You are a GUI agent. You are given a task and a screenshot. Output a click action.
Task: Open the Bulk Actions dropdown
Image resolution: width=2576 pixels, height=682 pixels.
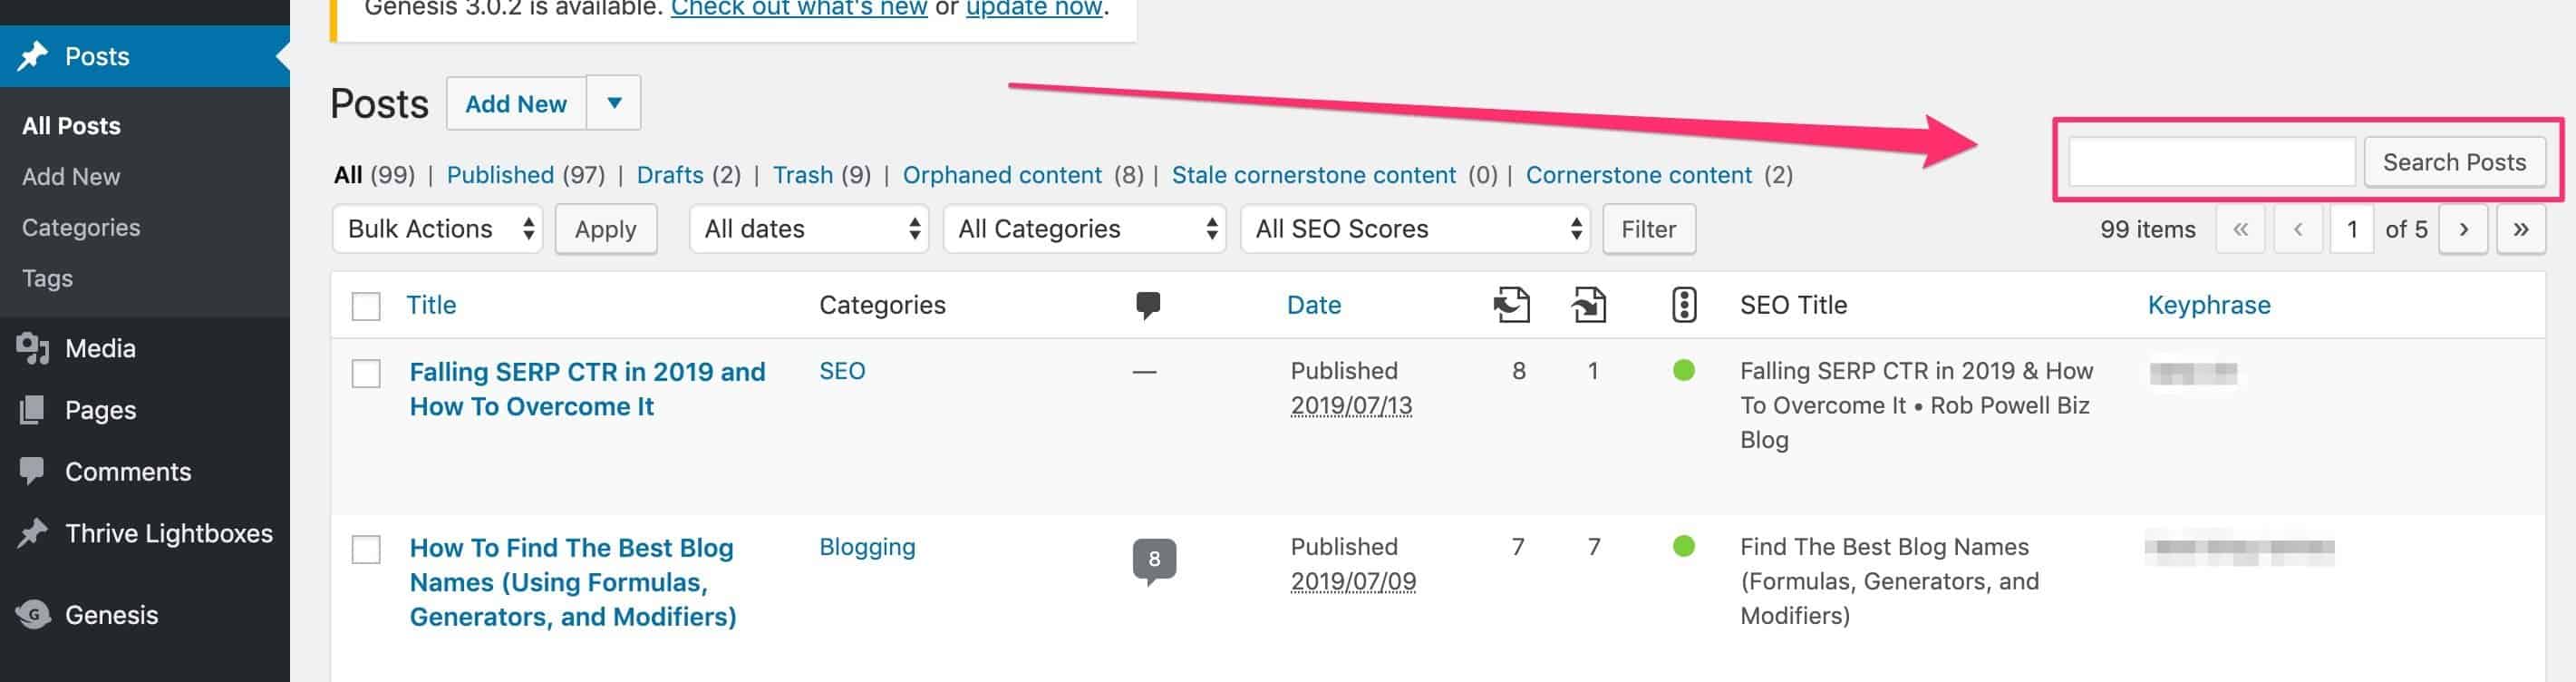(x=437, y=229)
